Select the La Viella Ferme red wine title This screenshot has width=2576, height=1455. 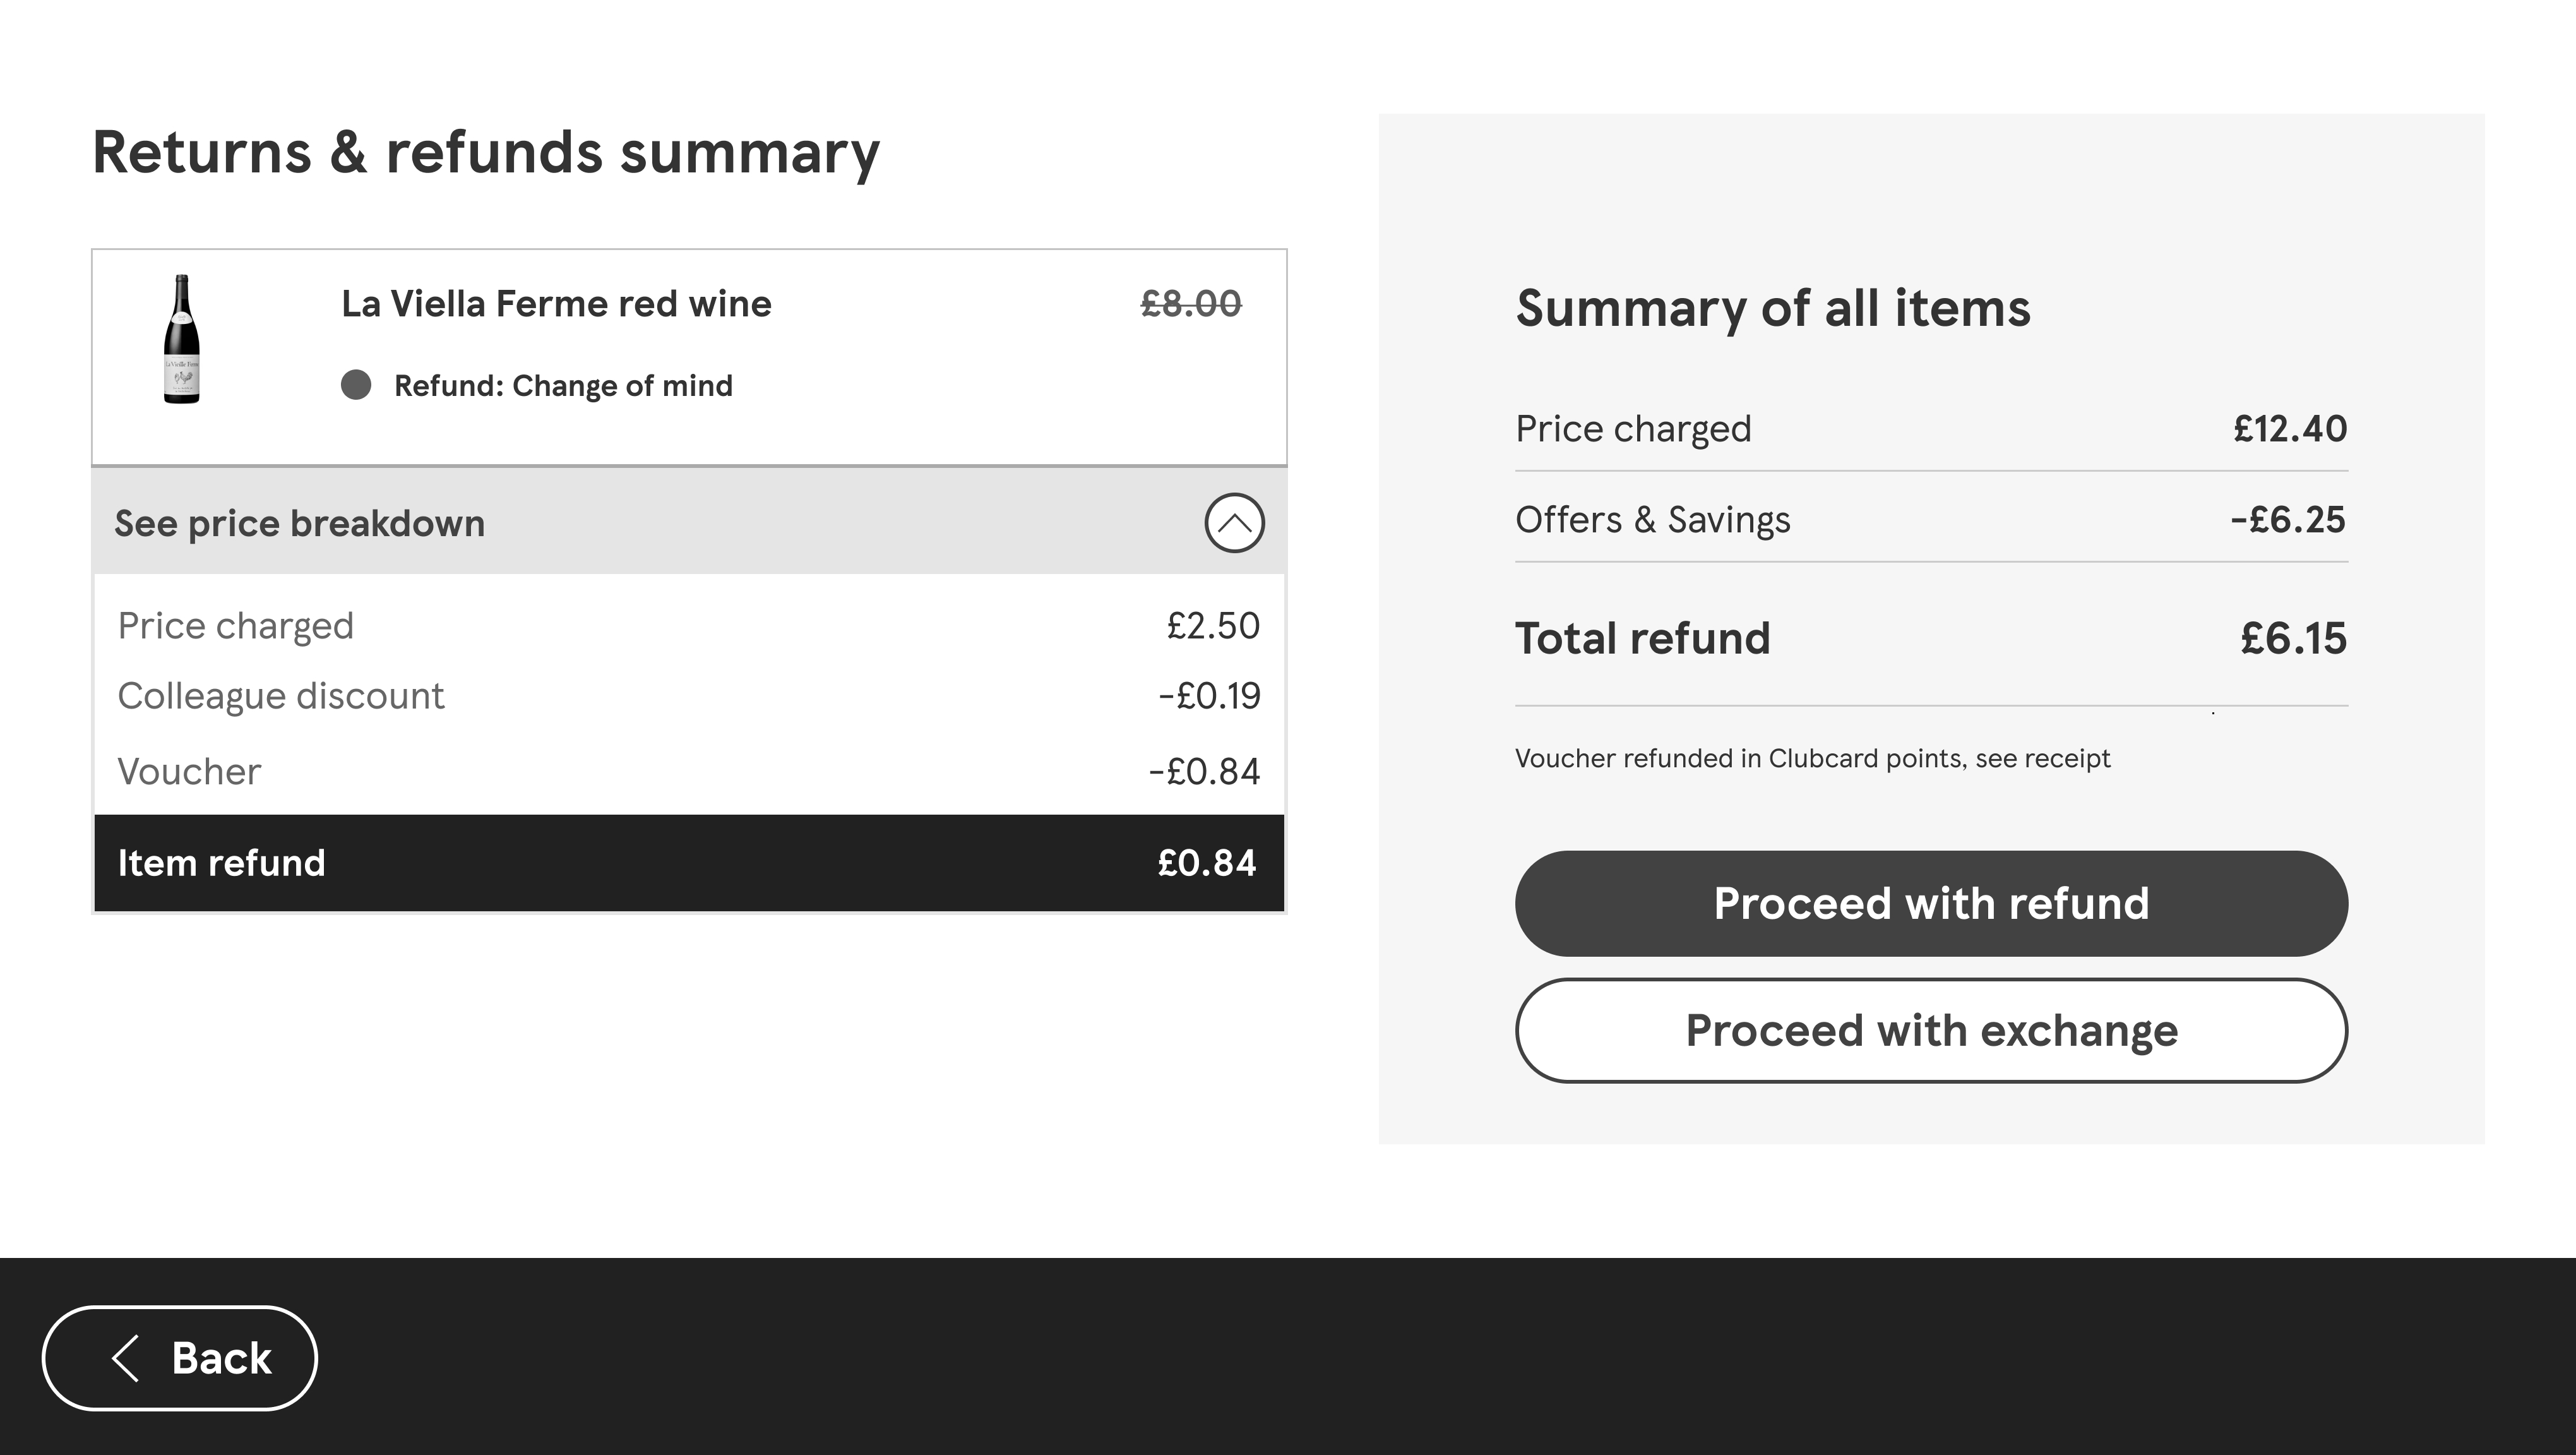click(x=556, y=304)
